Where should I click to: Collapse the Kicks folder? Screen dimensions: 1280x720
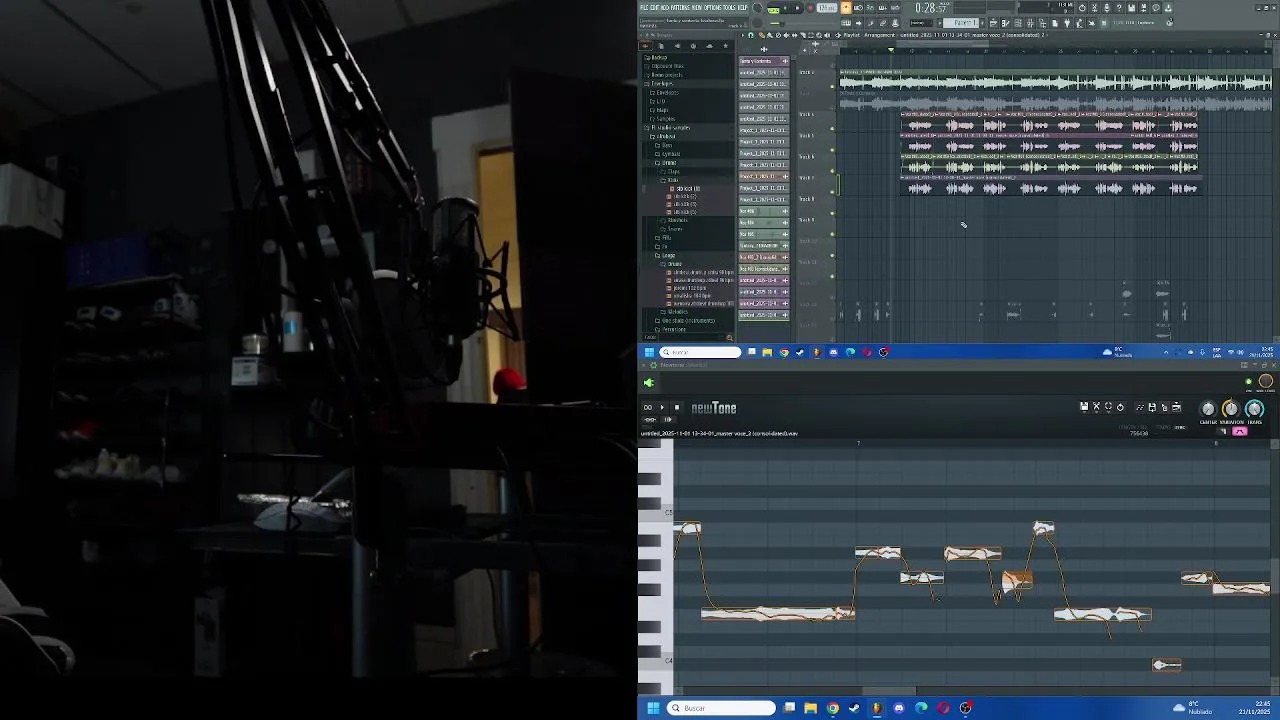(x=671, y=180)
